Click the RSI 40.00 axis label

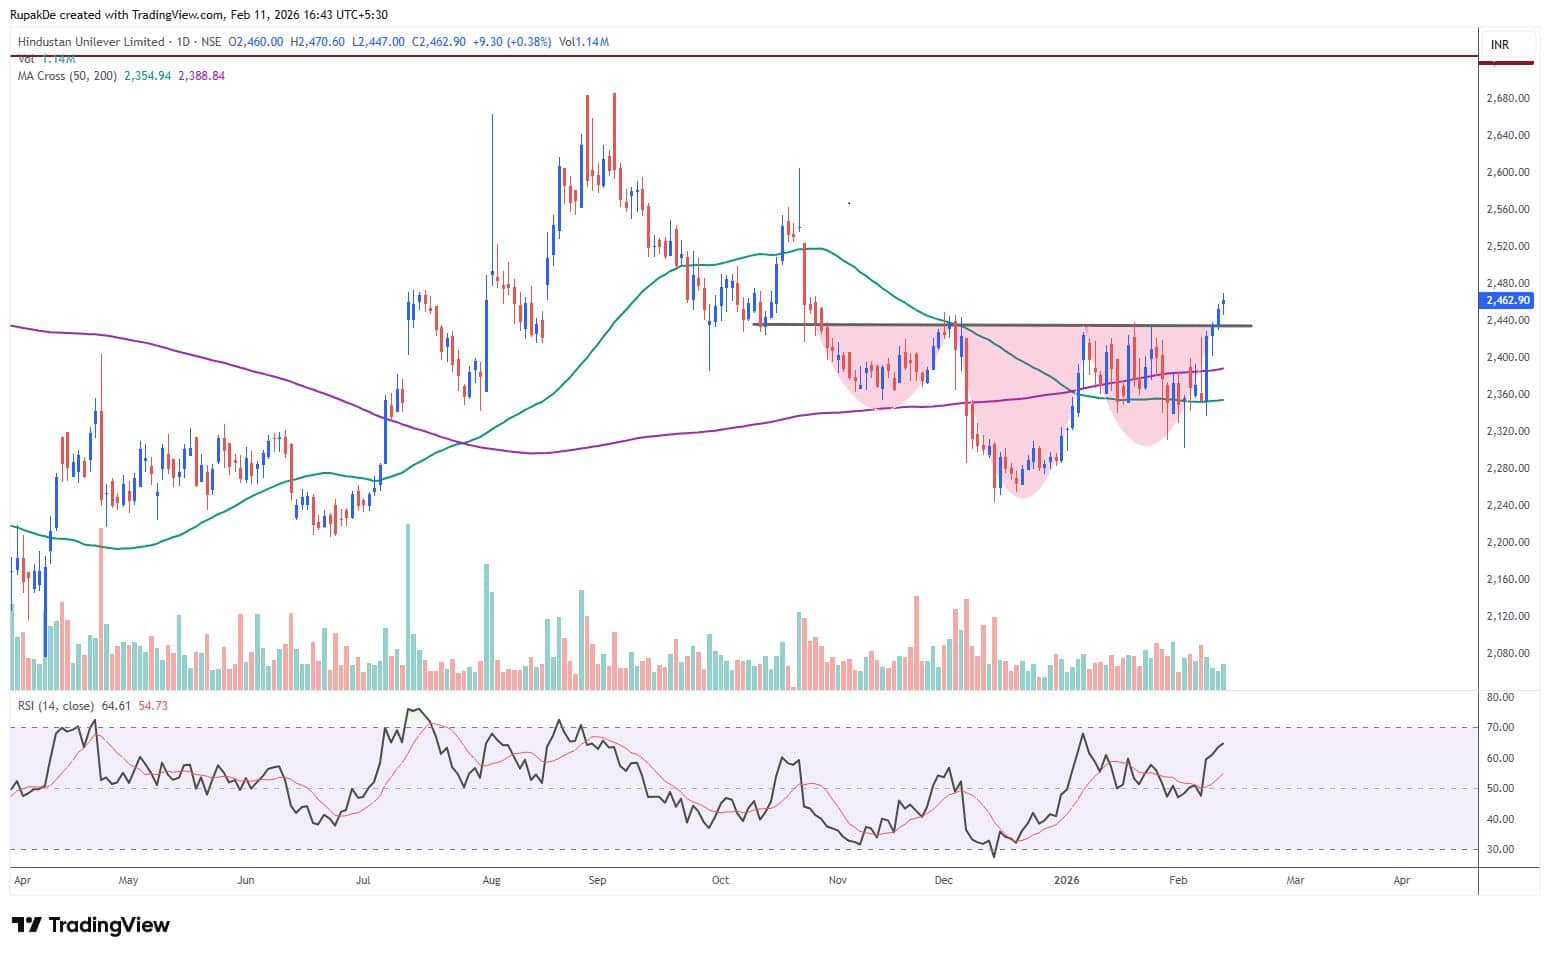pos(1500,819)
